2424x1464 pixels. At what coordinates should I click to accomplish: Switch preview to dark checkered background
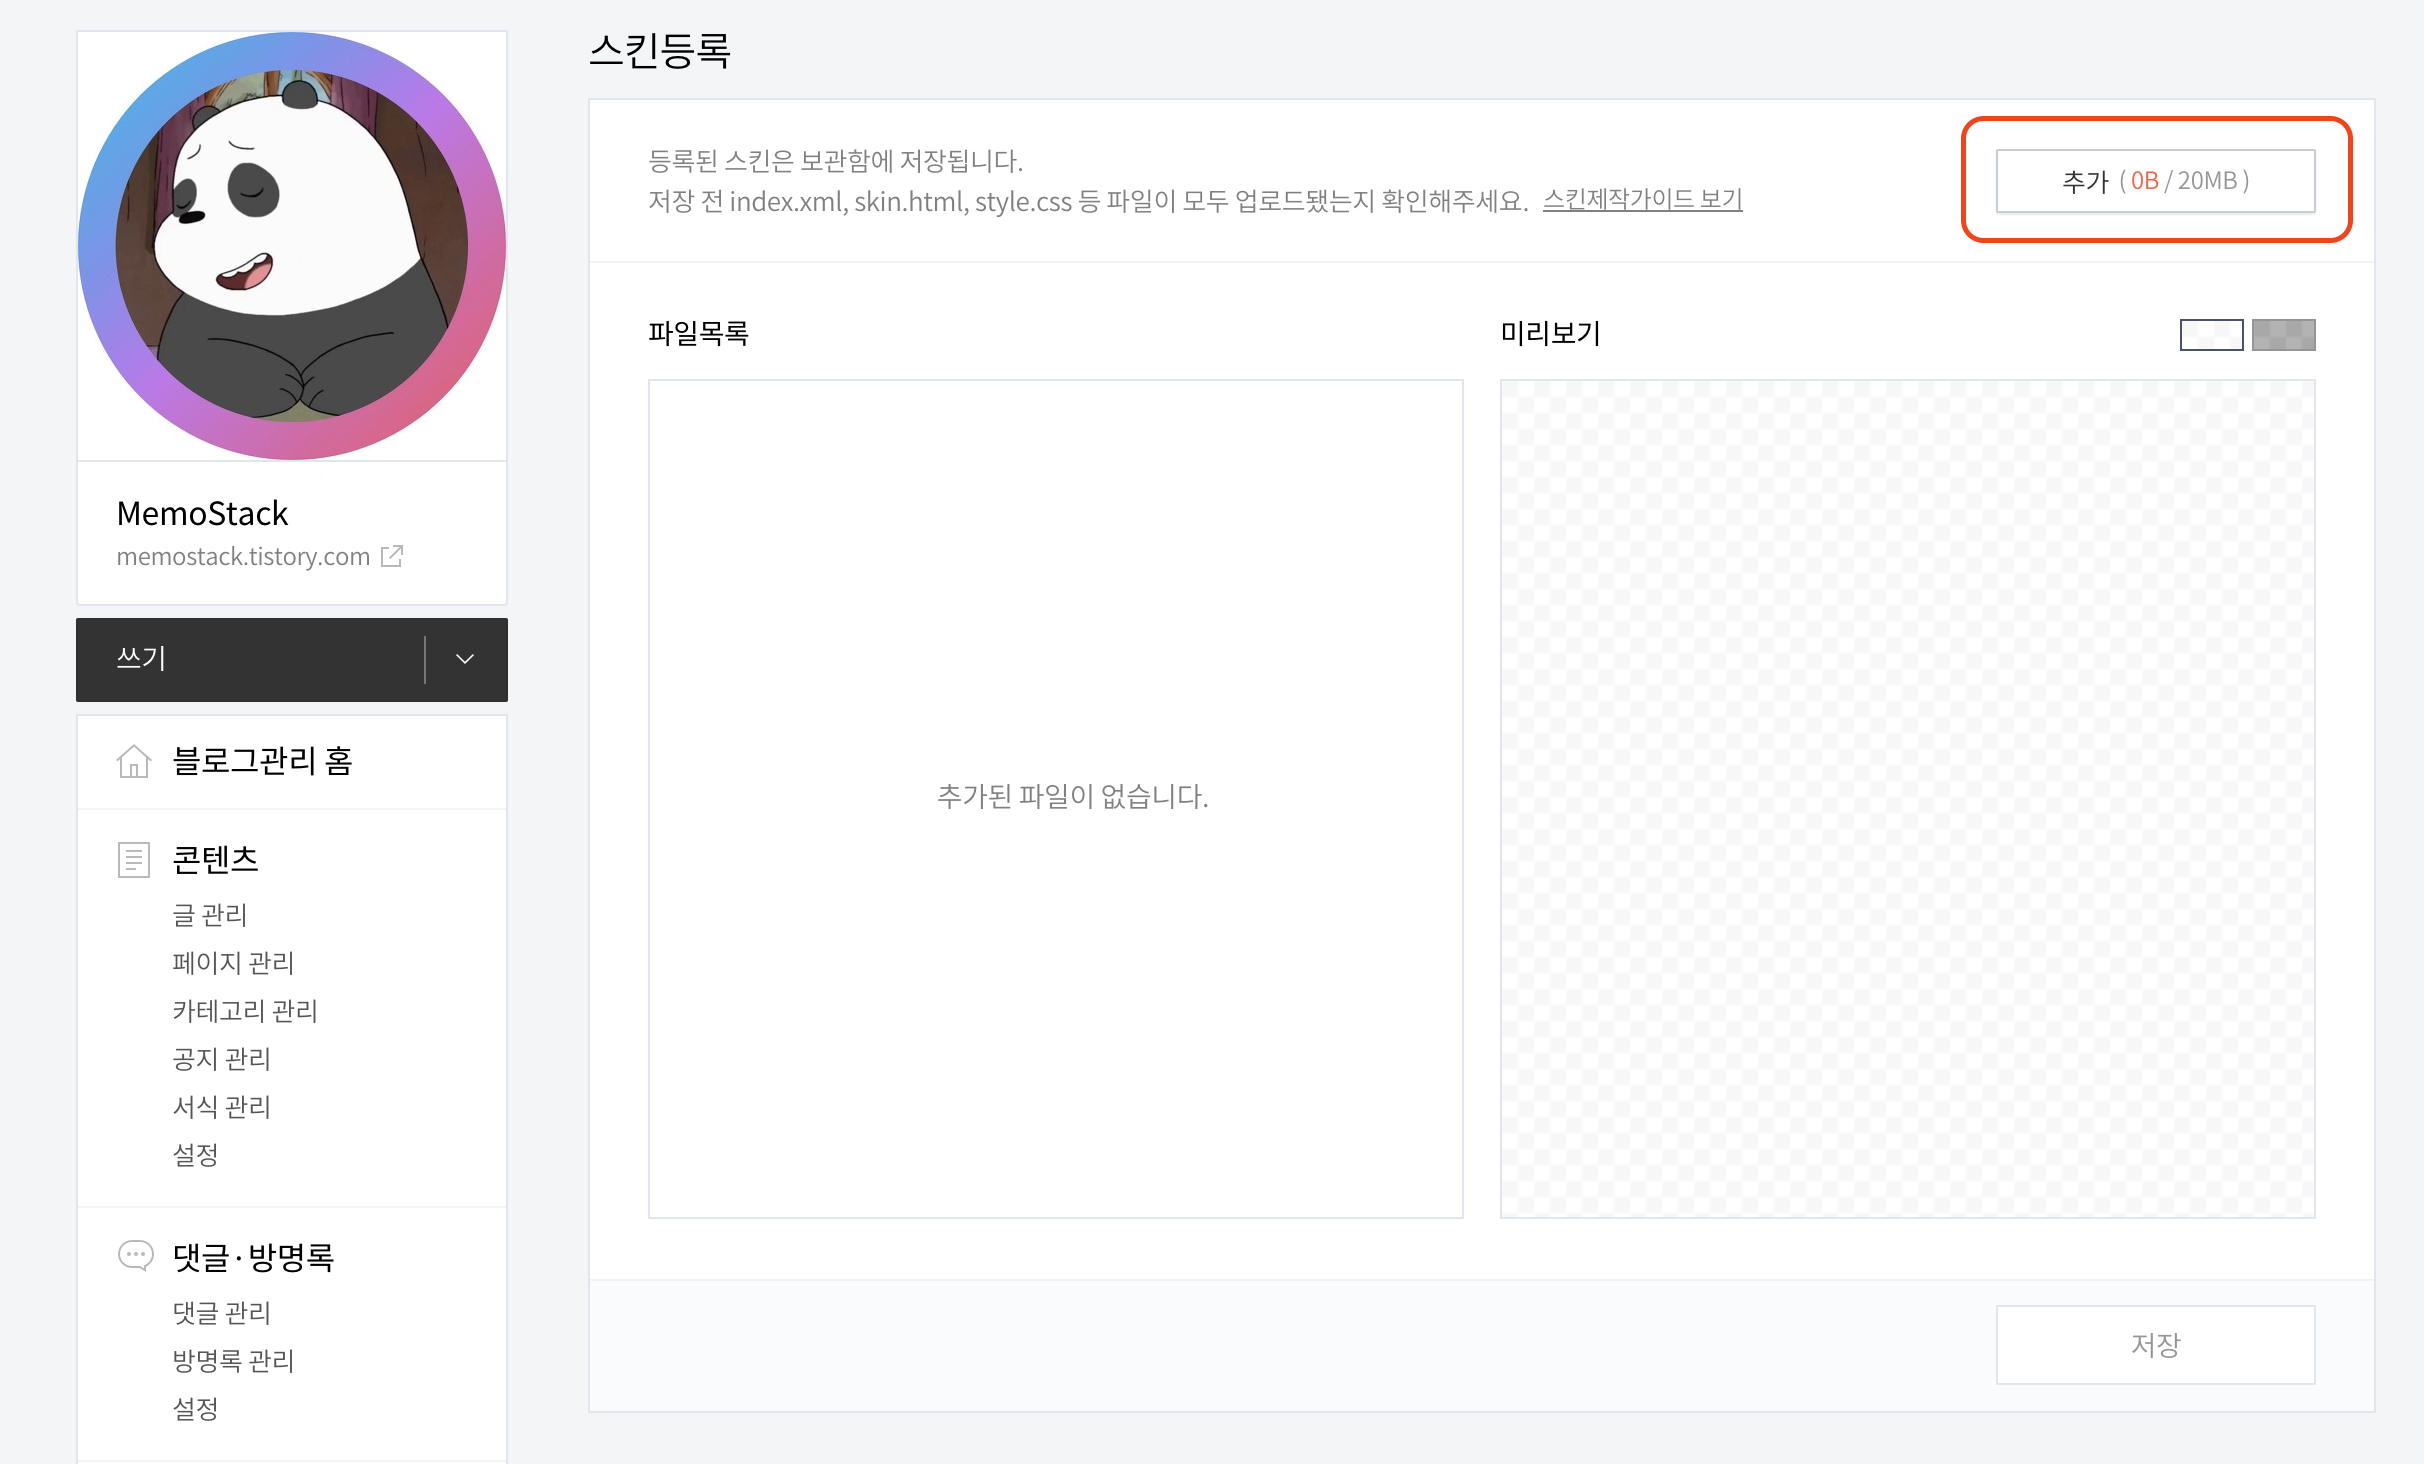pos(2283,334)
